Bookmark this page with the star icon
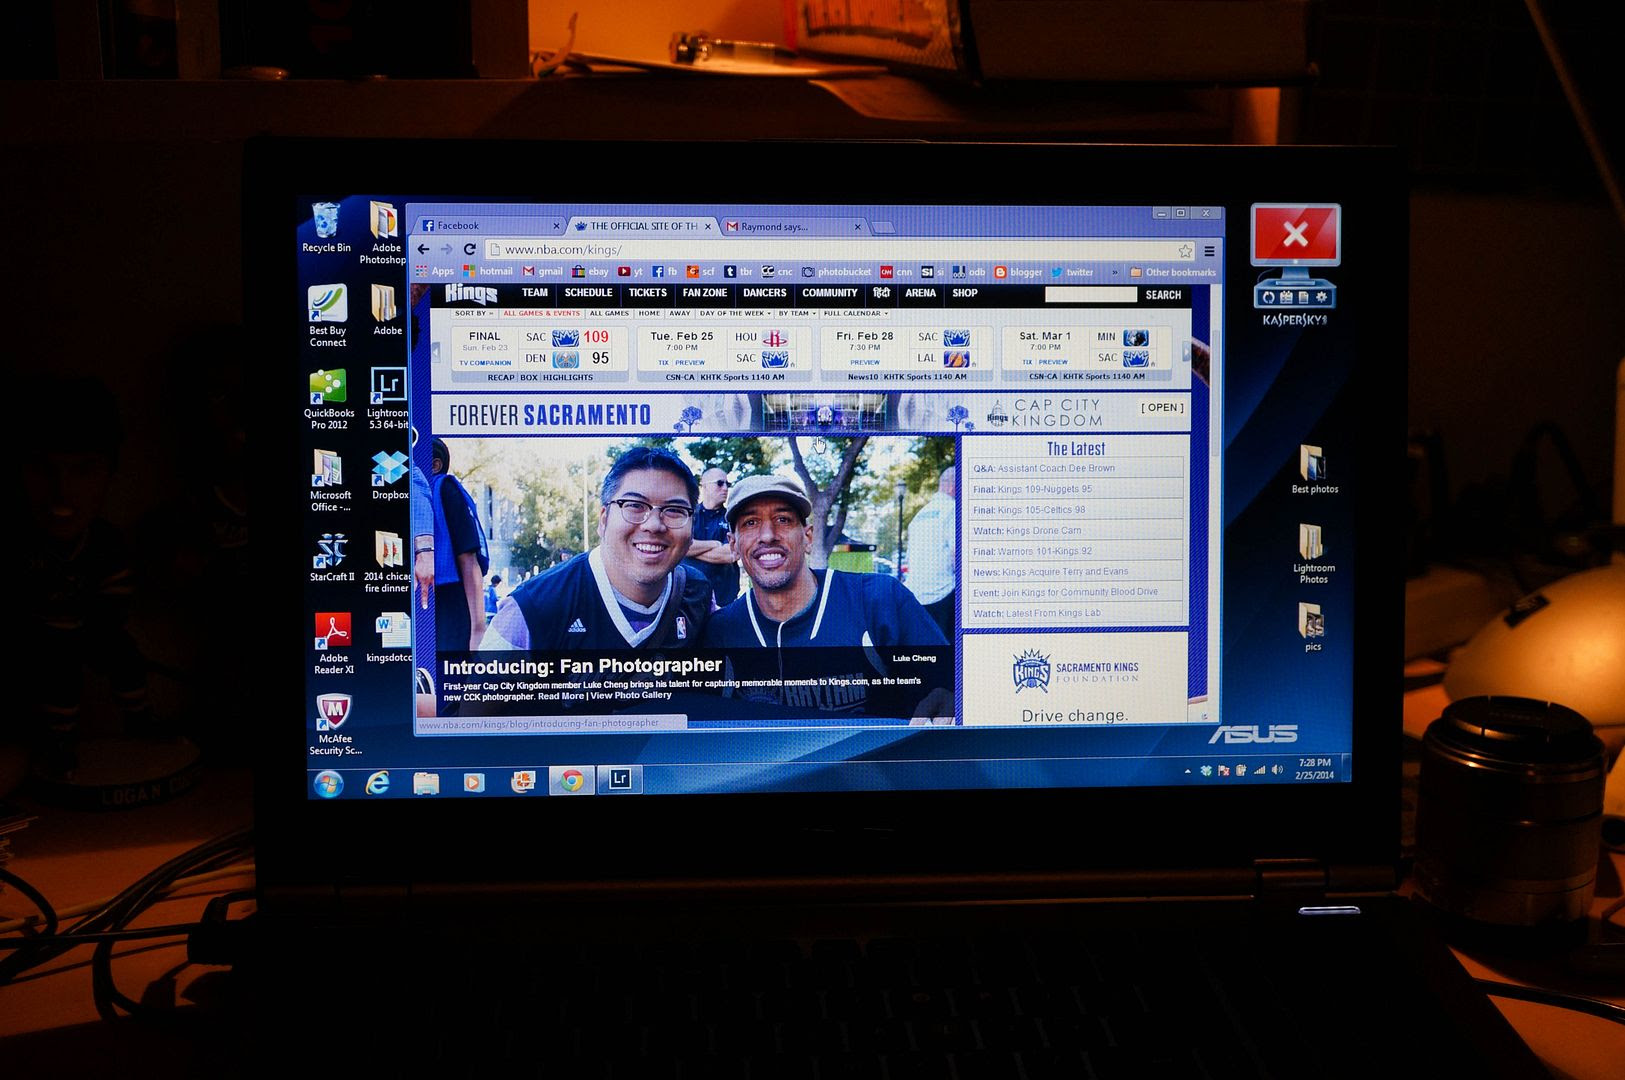The image size is (1625, 1080). 1185,251
